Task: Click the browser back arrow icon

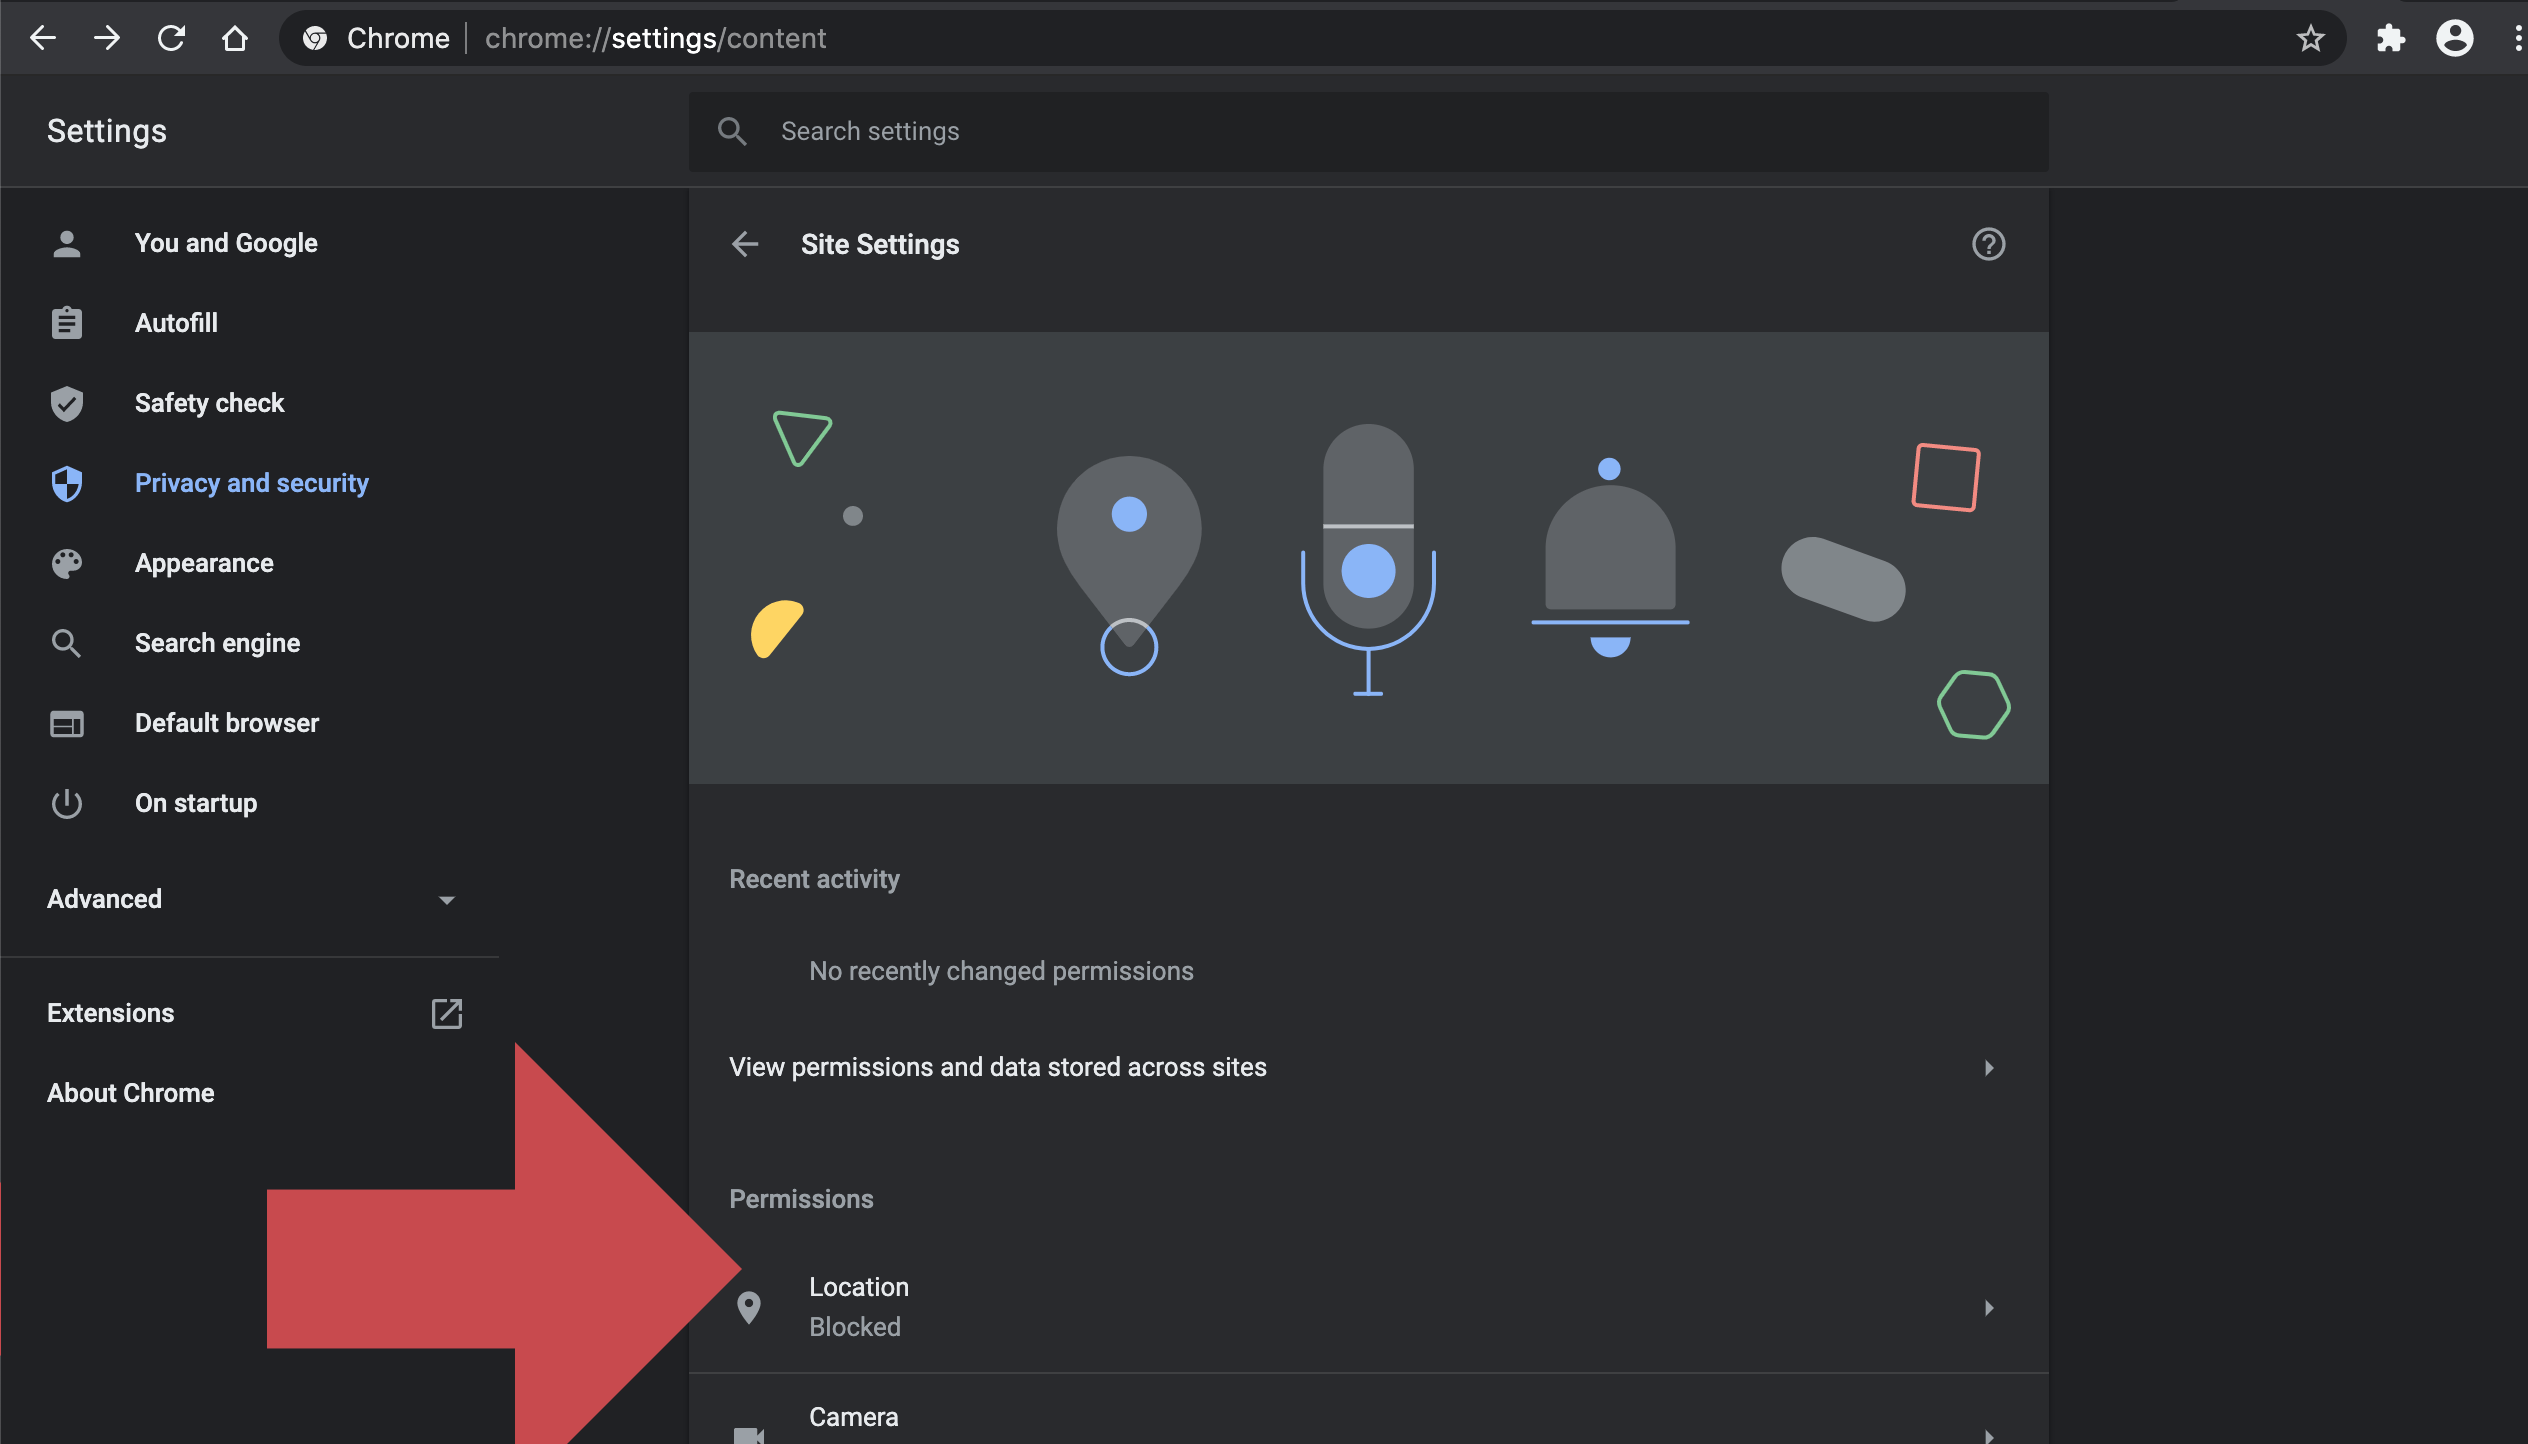Action: coord(42,38)
